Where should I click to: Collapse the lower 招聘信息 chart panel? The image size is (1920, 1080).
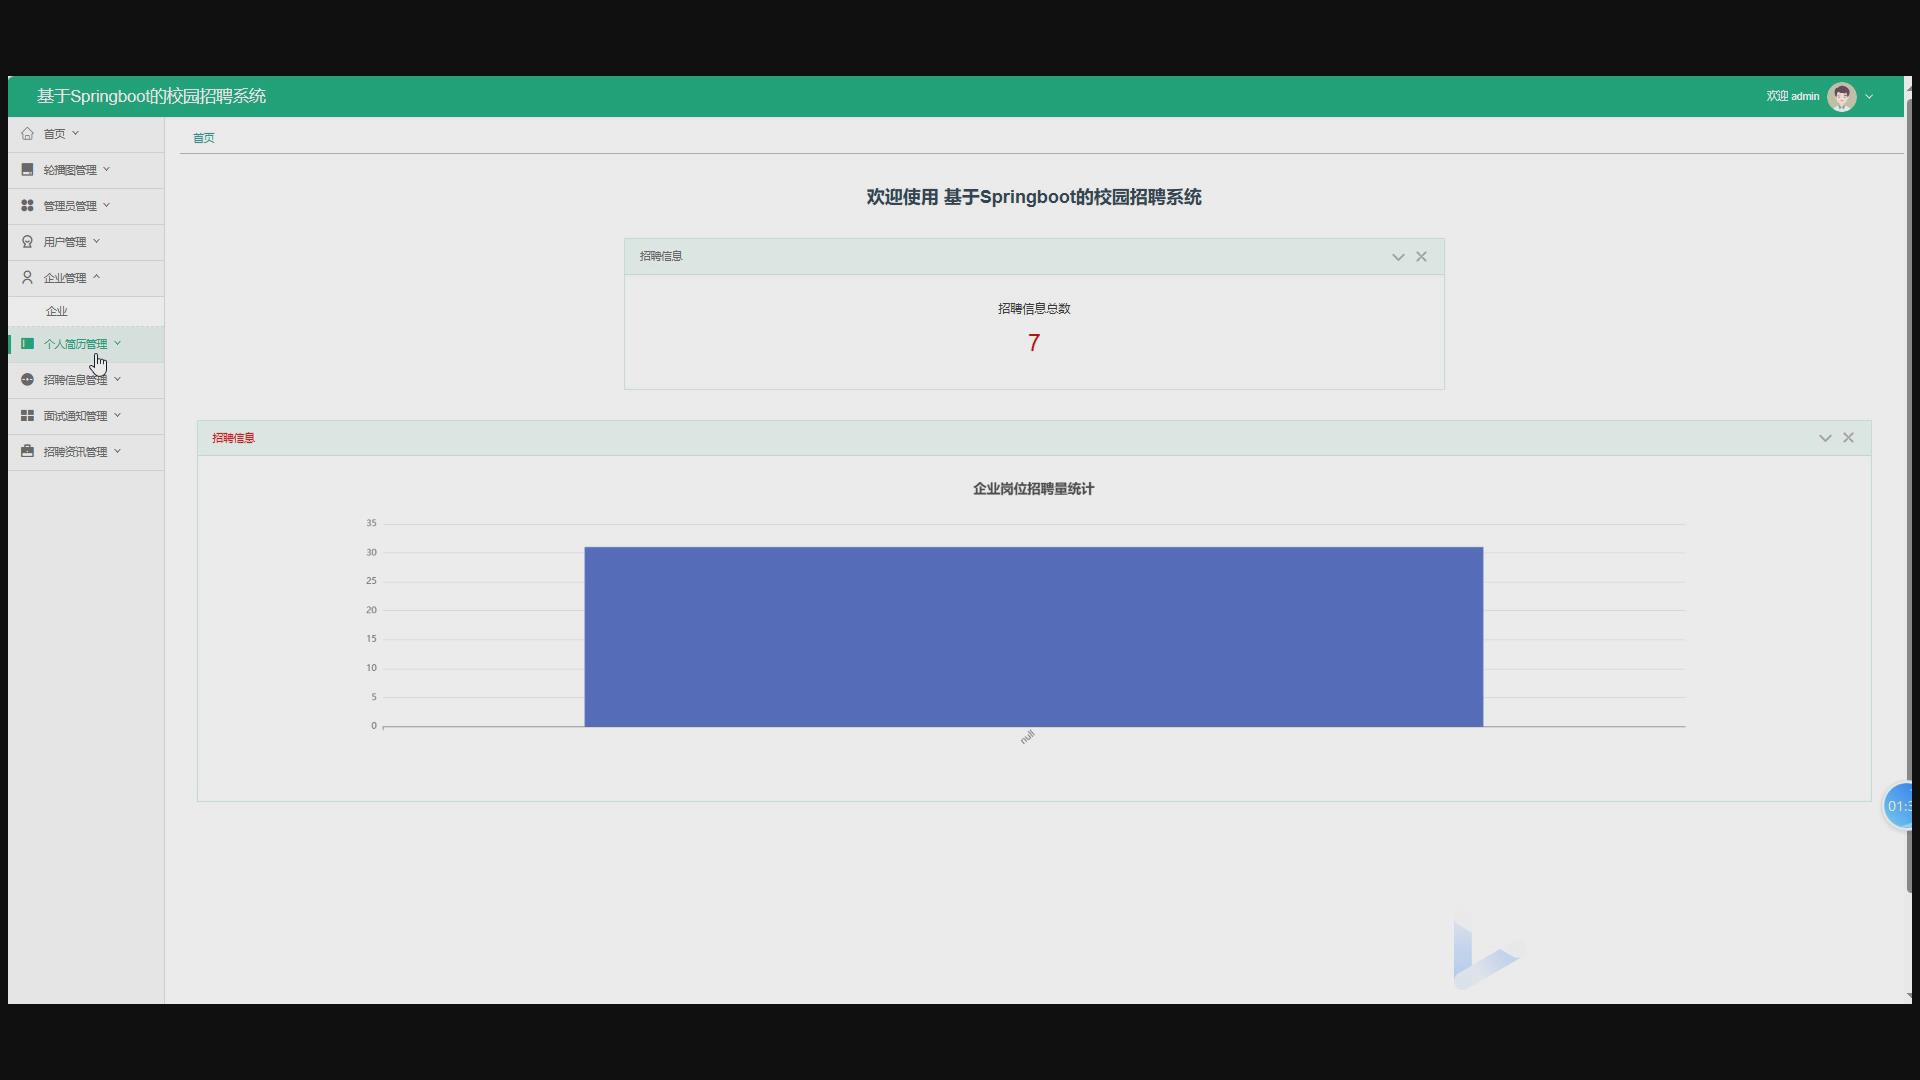click(1824, 437)
